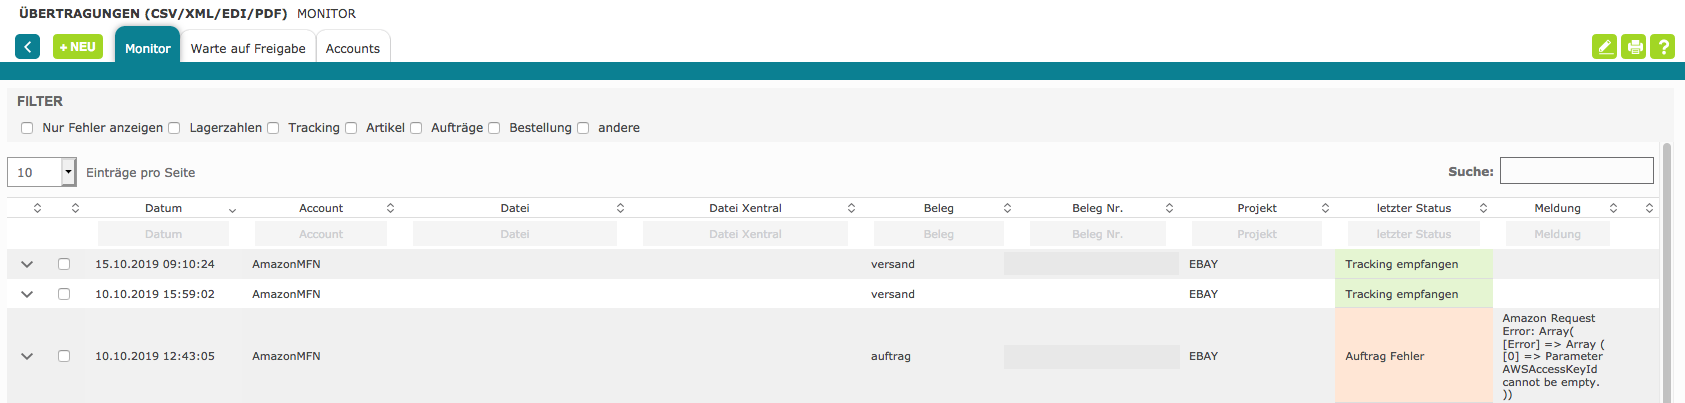This screenshot has height=403, width=1685.
Task: Click the Beleg column filter field
Action: [x=938, y=234]
